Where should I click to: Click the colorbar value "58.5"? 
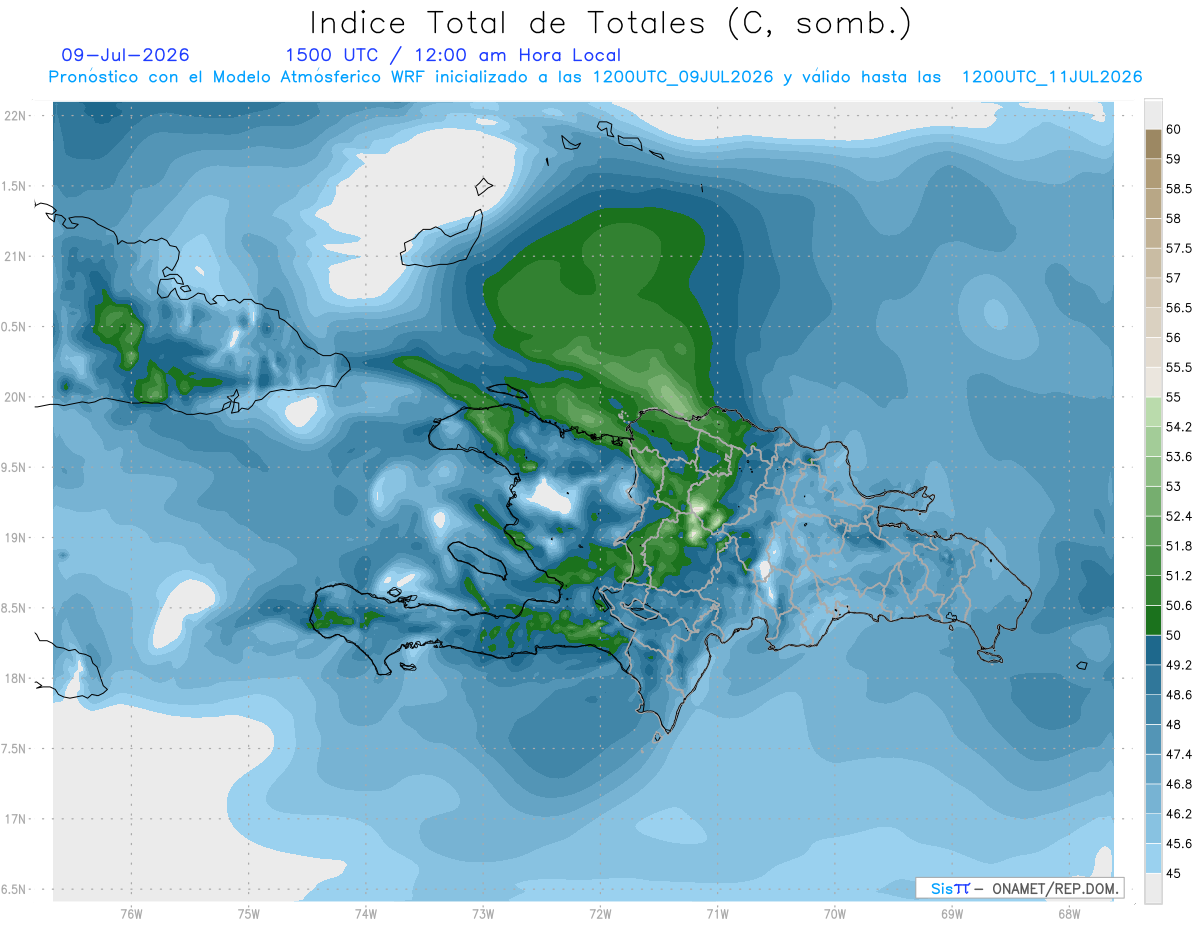(x=1180, y=189)
